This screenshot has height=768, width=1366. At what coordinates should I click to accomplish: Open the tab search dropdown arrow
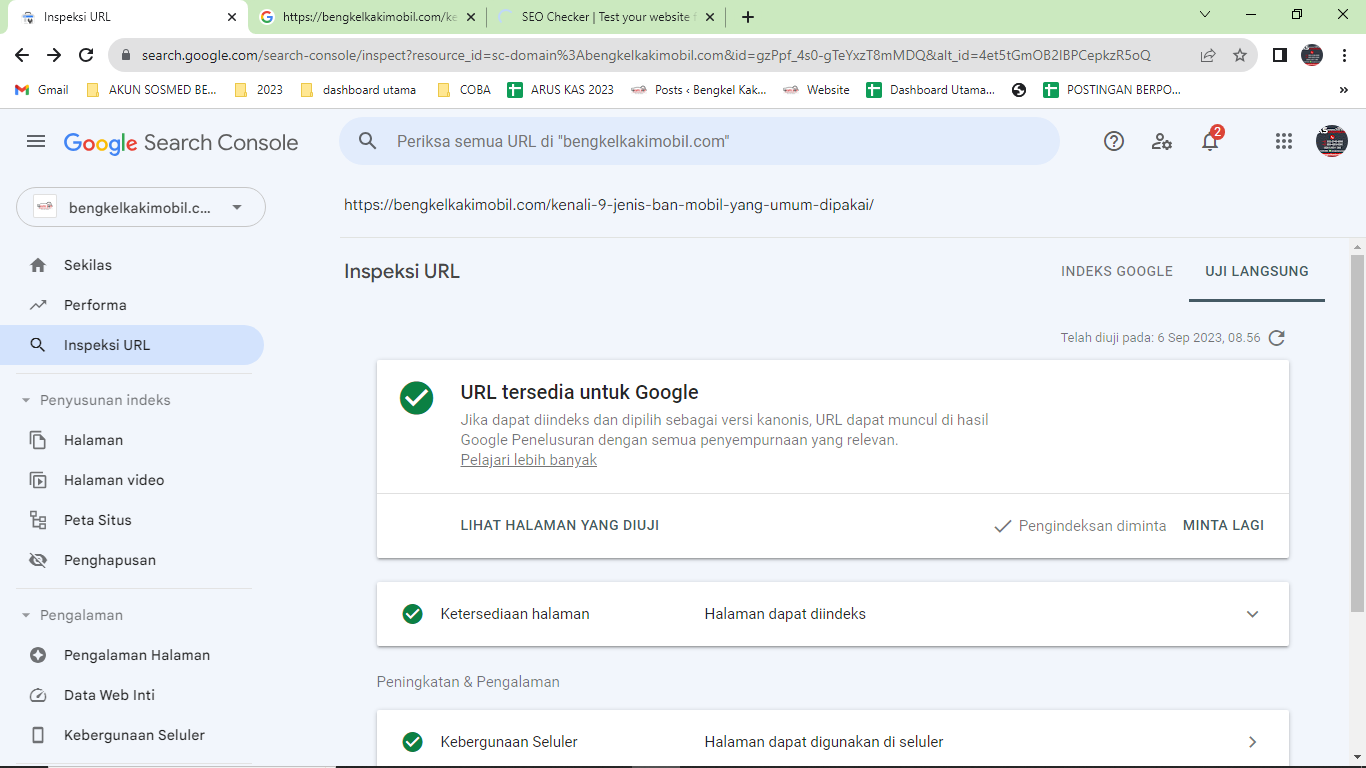click(1205, 14)
